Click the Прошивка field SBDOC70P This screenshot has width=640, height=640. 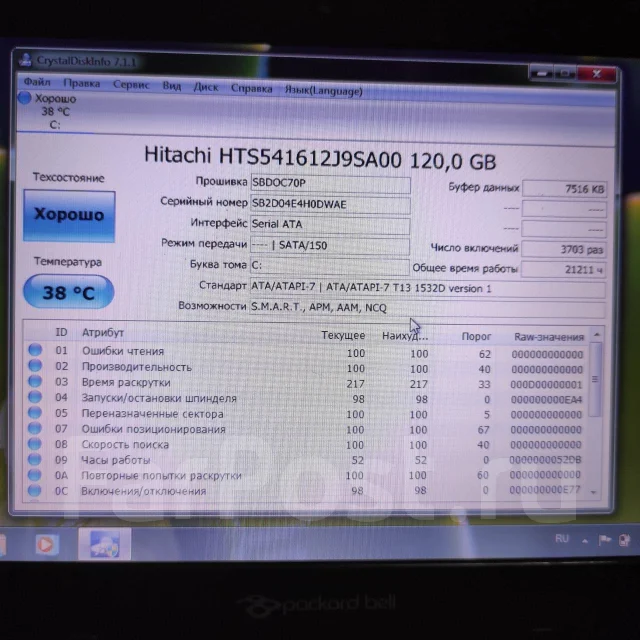(x=330, y=184)
